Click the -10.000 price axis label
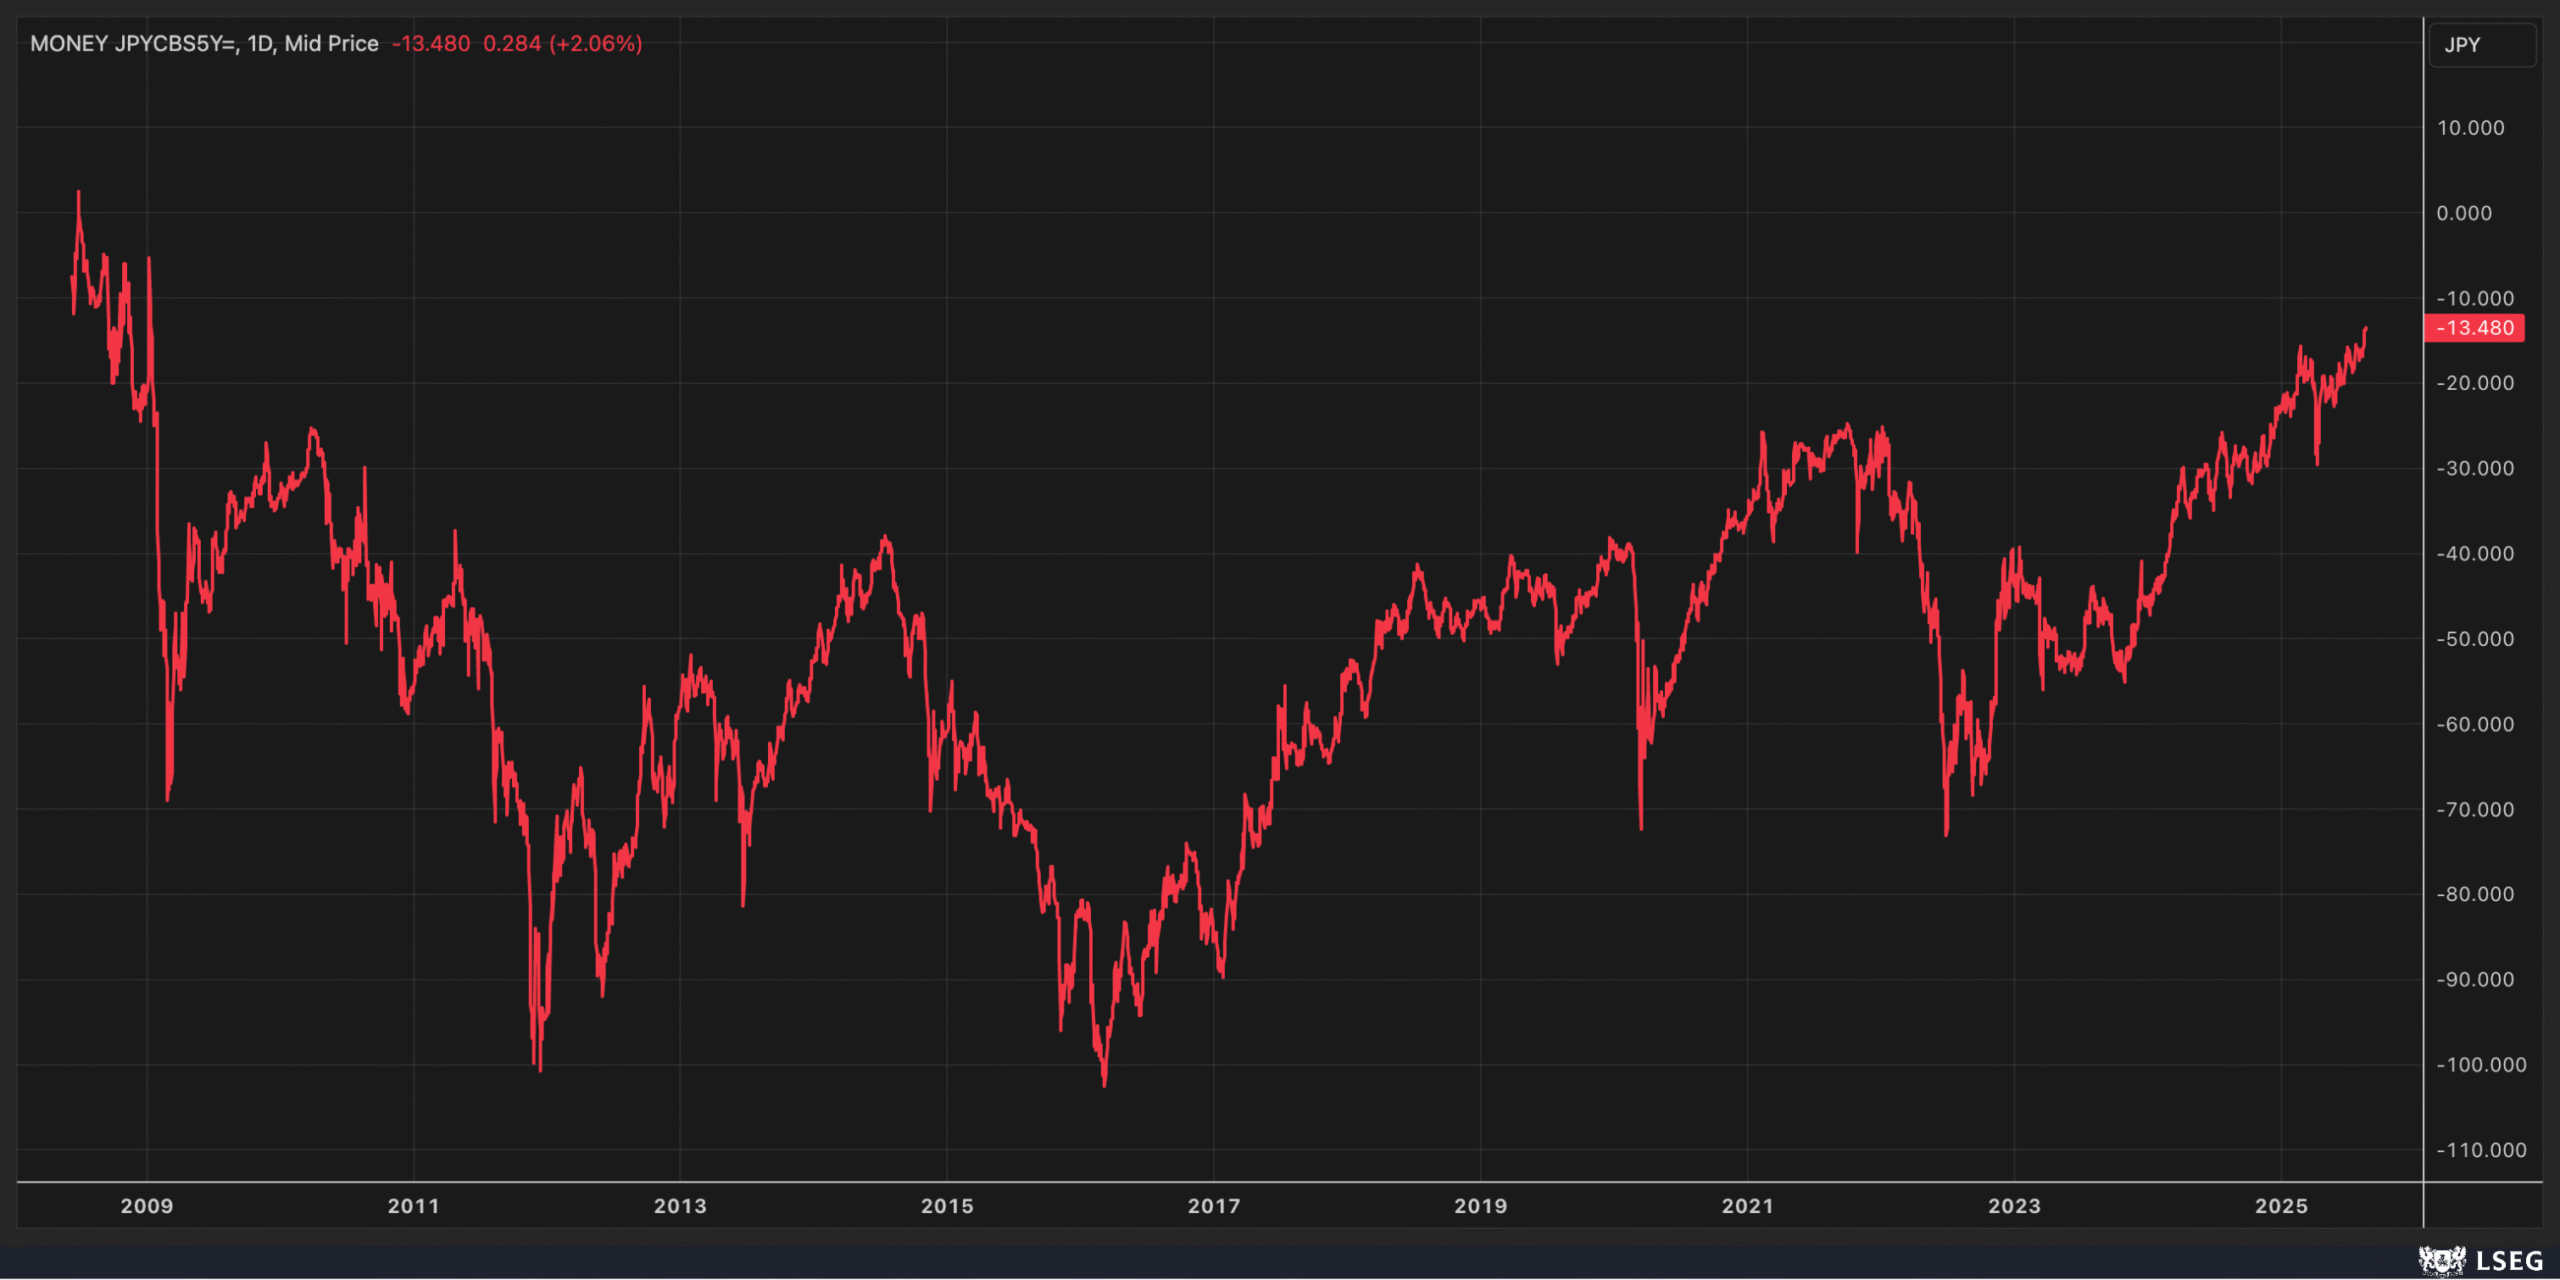Viewport: 2560px width, 1280px height. [2475, 298]
